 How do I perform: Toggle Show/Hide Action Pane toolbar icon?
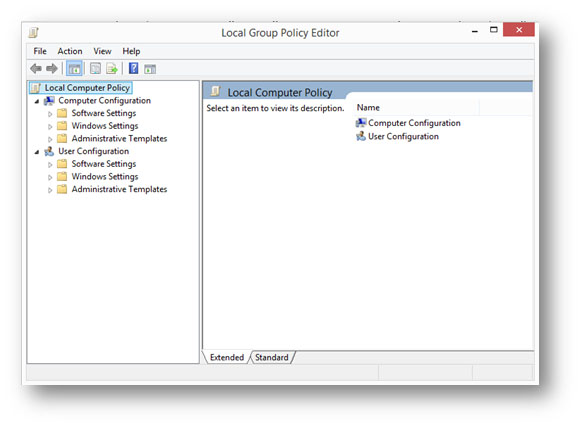pyautogui.click(x=150, y=69)
